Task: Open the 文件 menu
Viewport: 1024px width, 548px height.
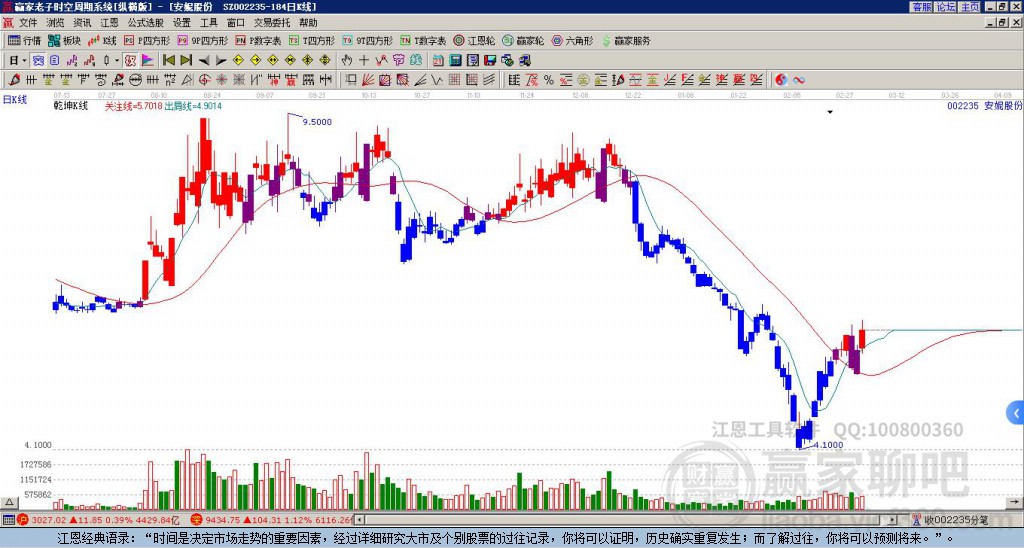Action: pos(28,23)
